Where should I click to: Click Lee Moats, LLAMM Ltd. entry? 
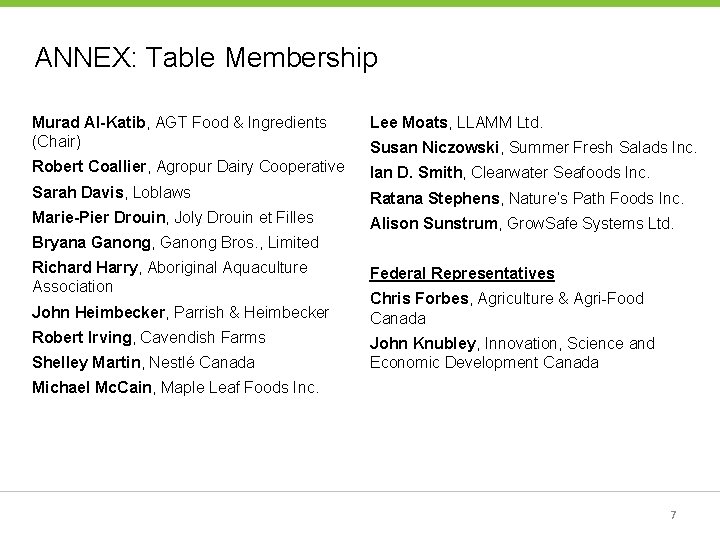456,123
